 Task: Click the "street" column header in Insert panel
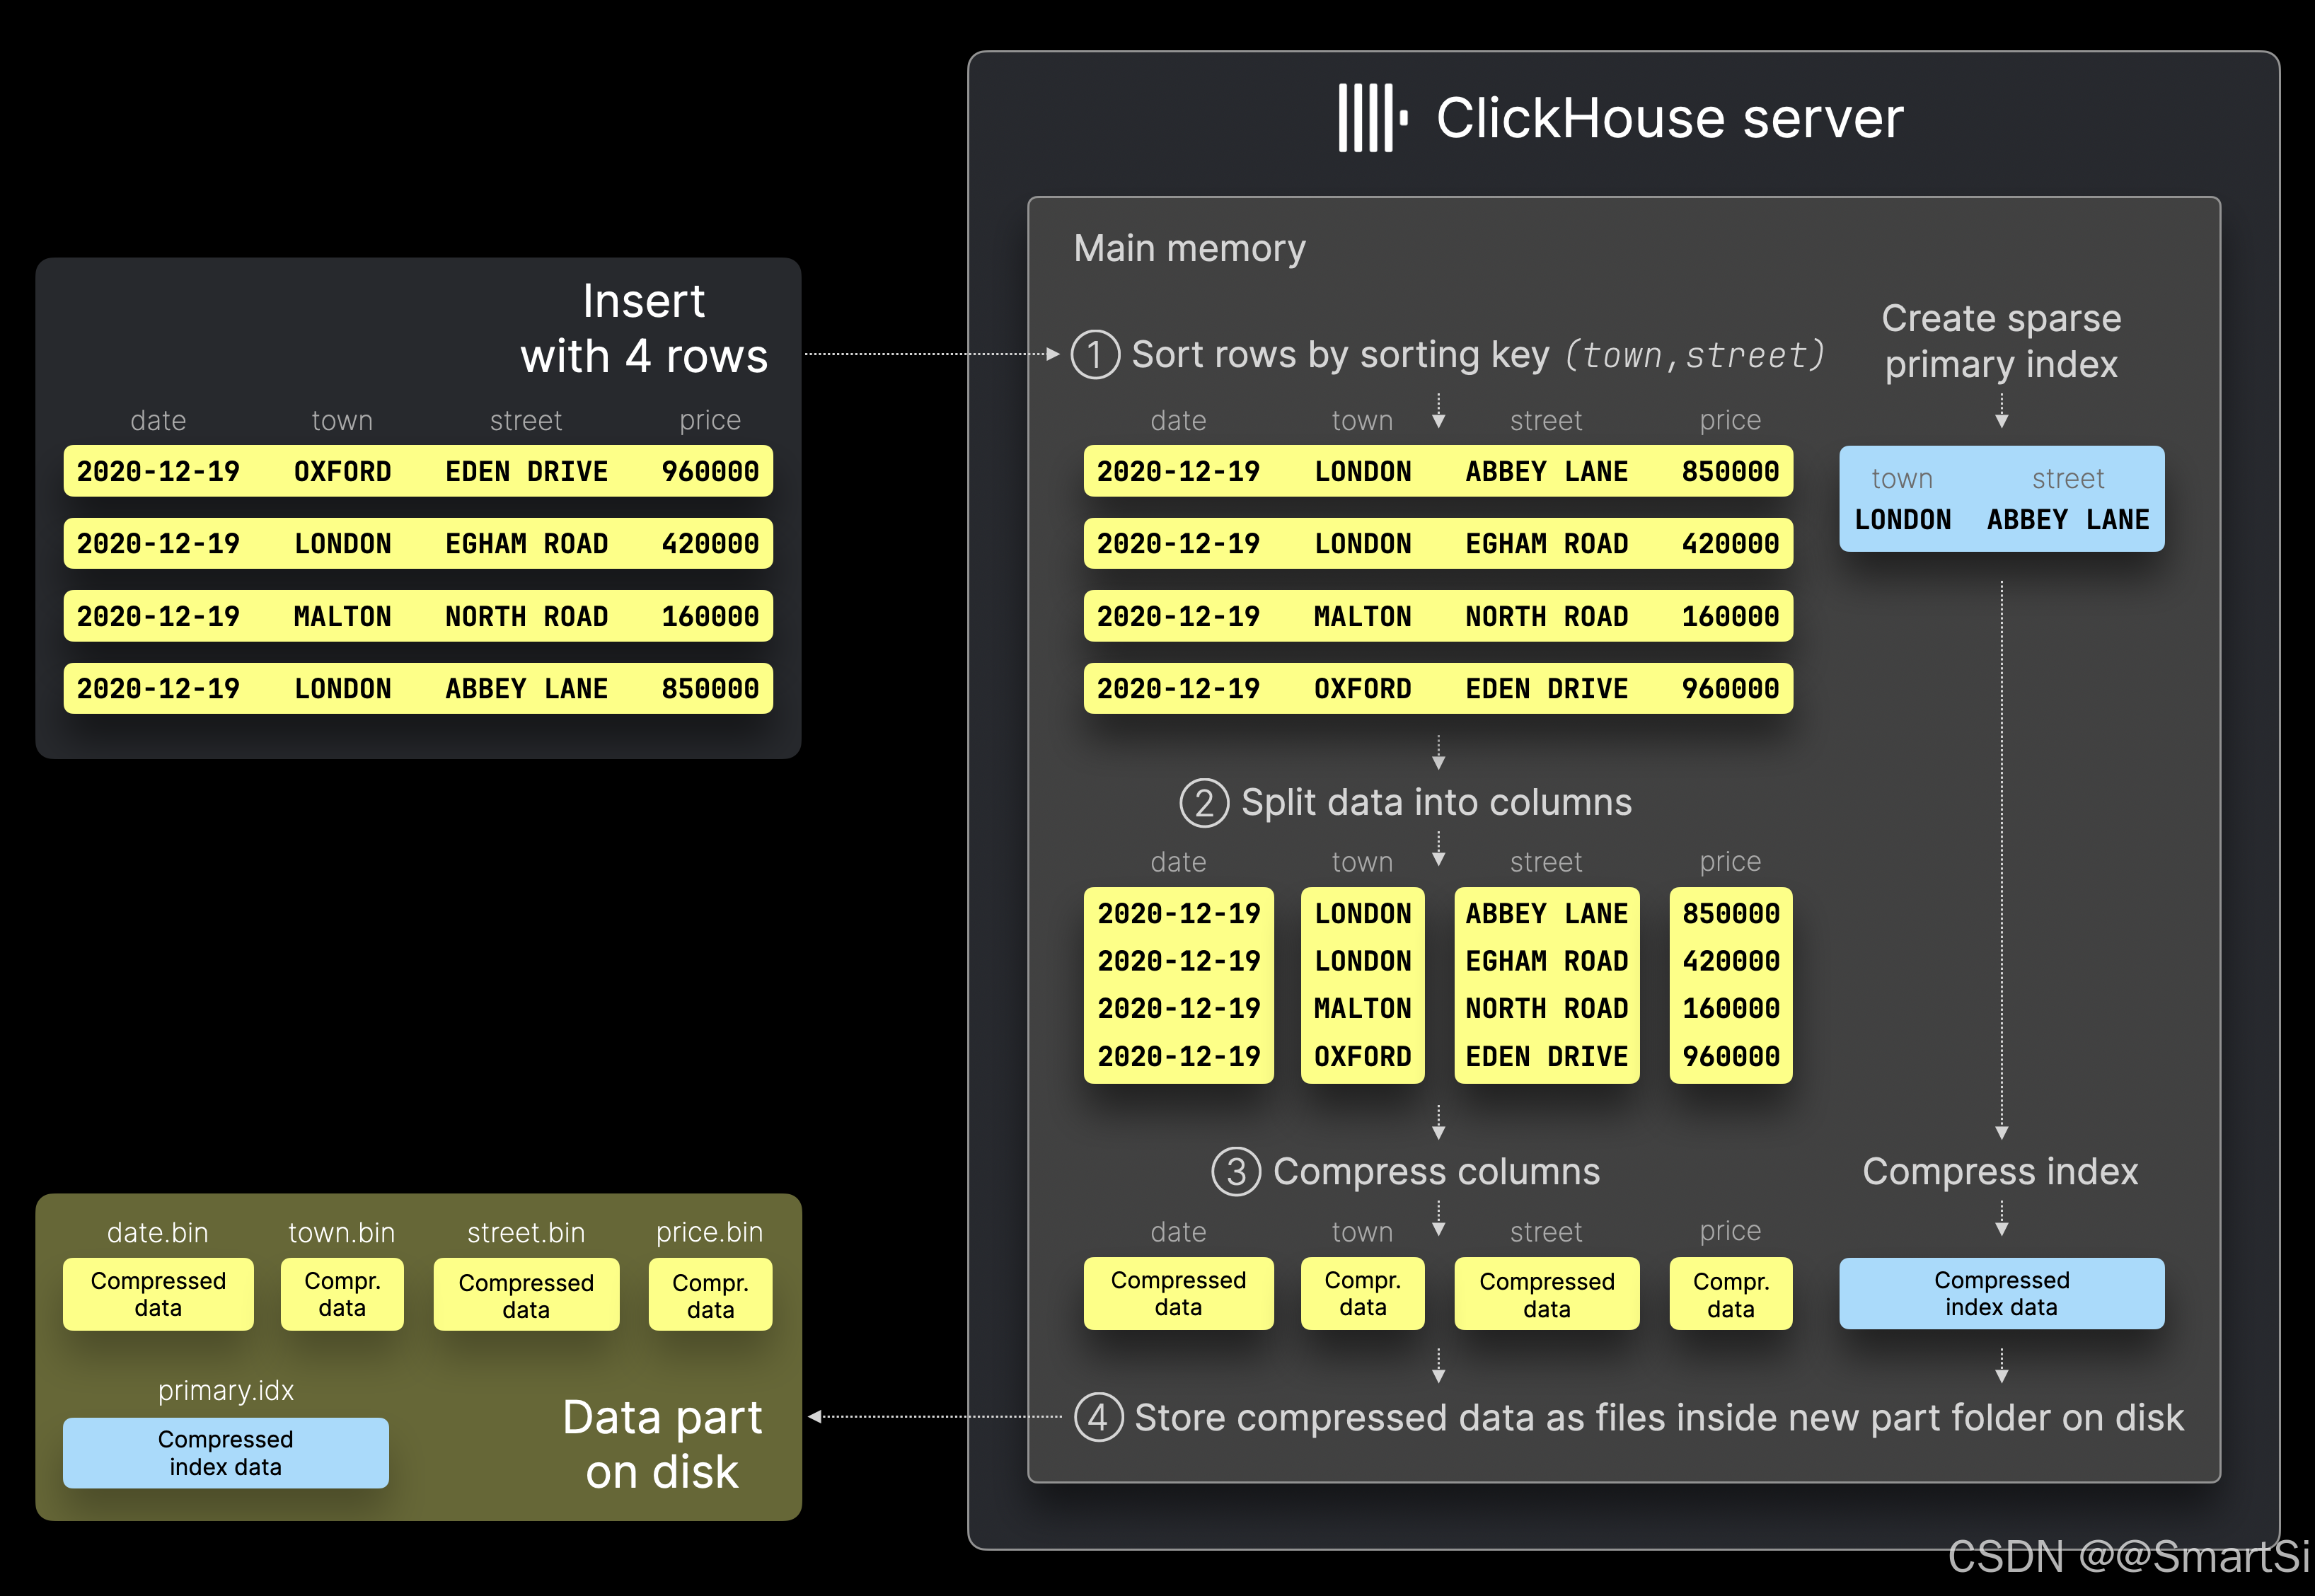pyautogui.click(x=526, y=420)
